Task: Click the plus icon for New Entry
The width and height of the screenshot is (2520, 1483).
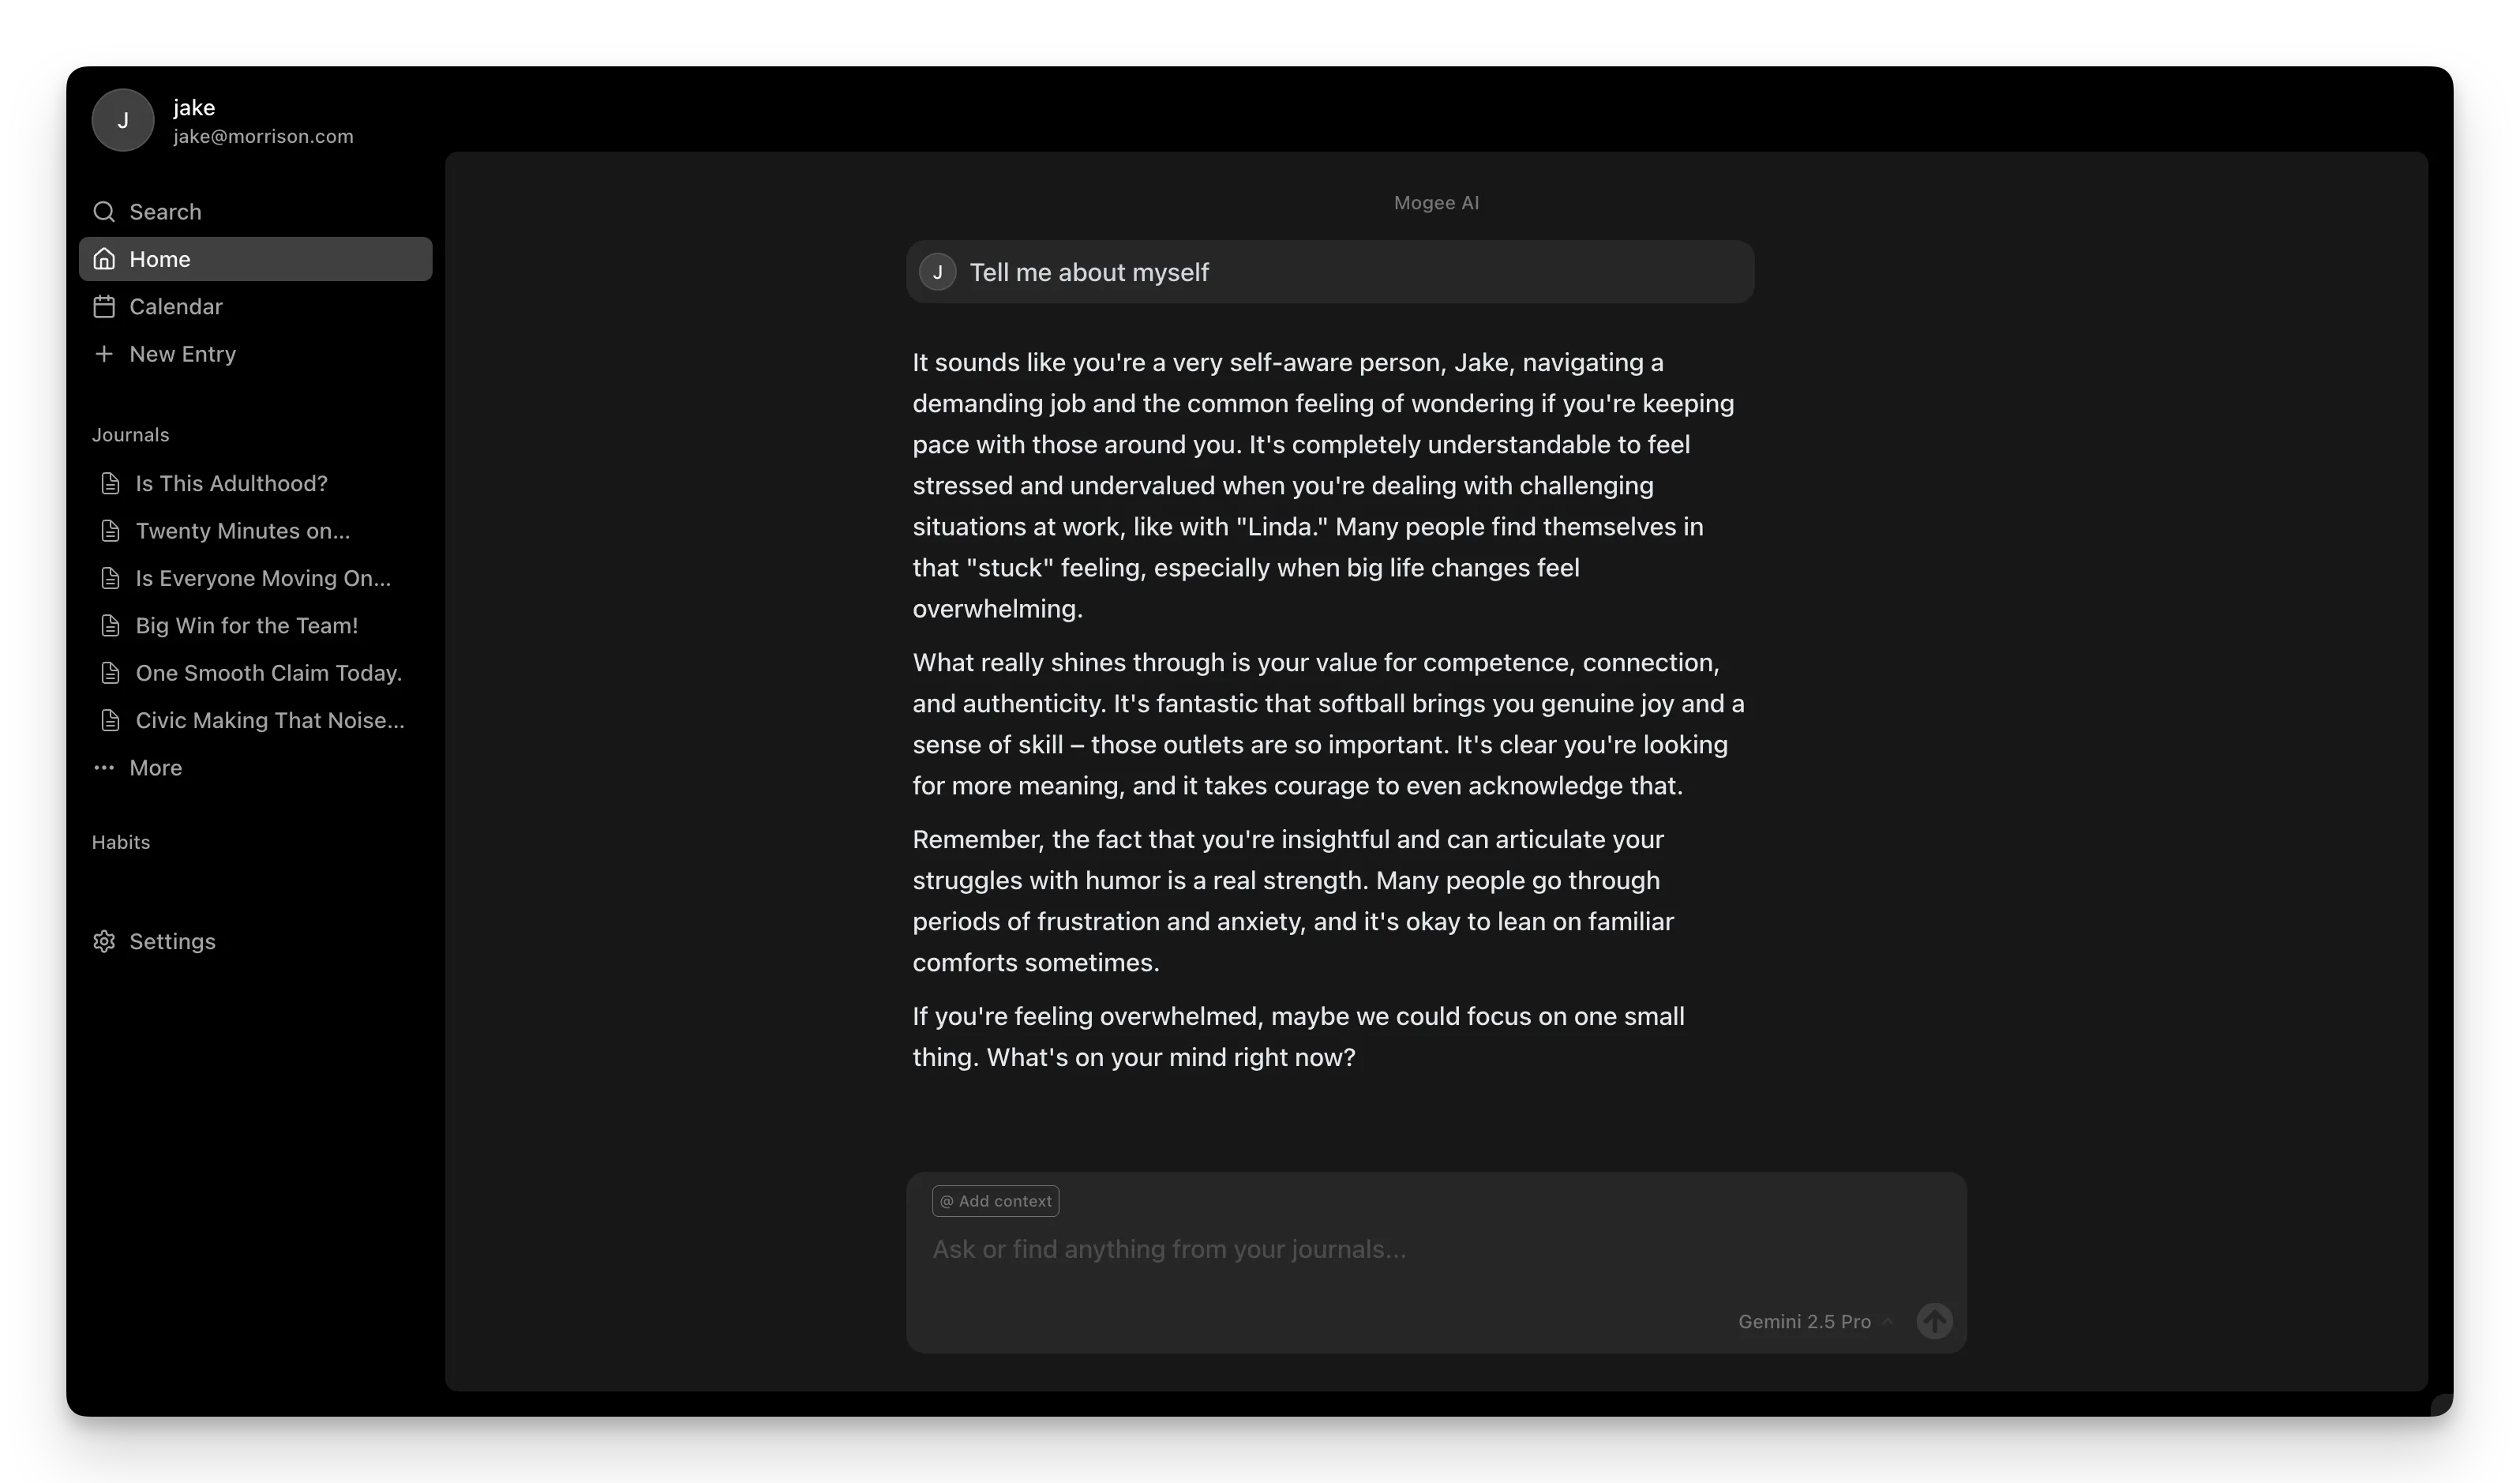Action: point(104,354)
